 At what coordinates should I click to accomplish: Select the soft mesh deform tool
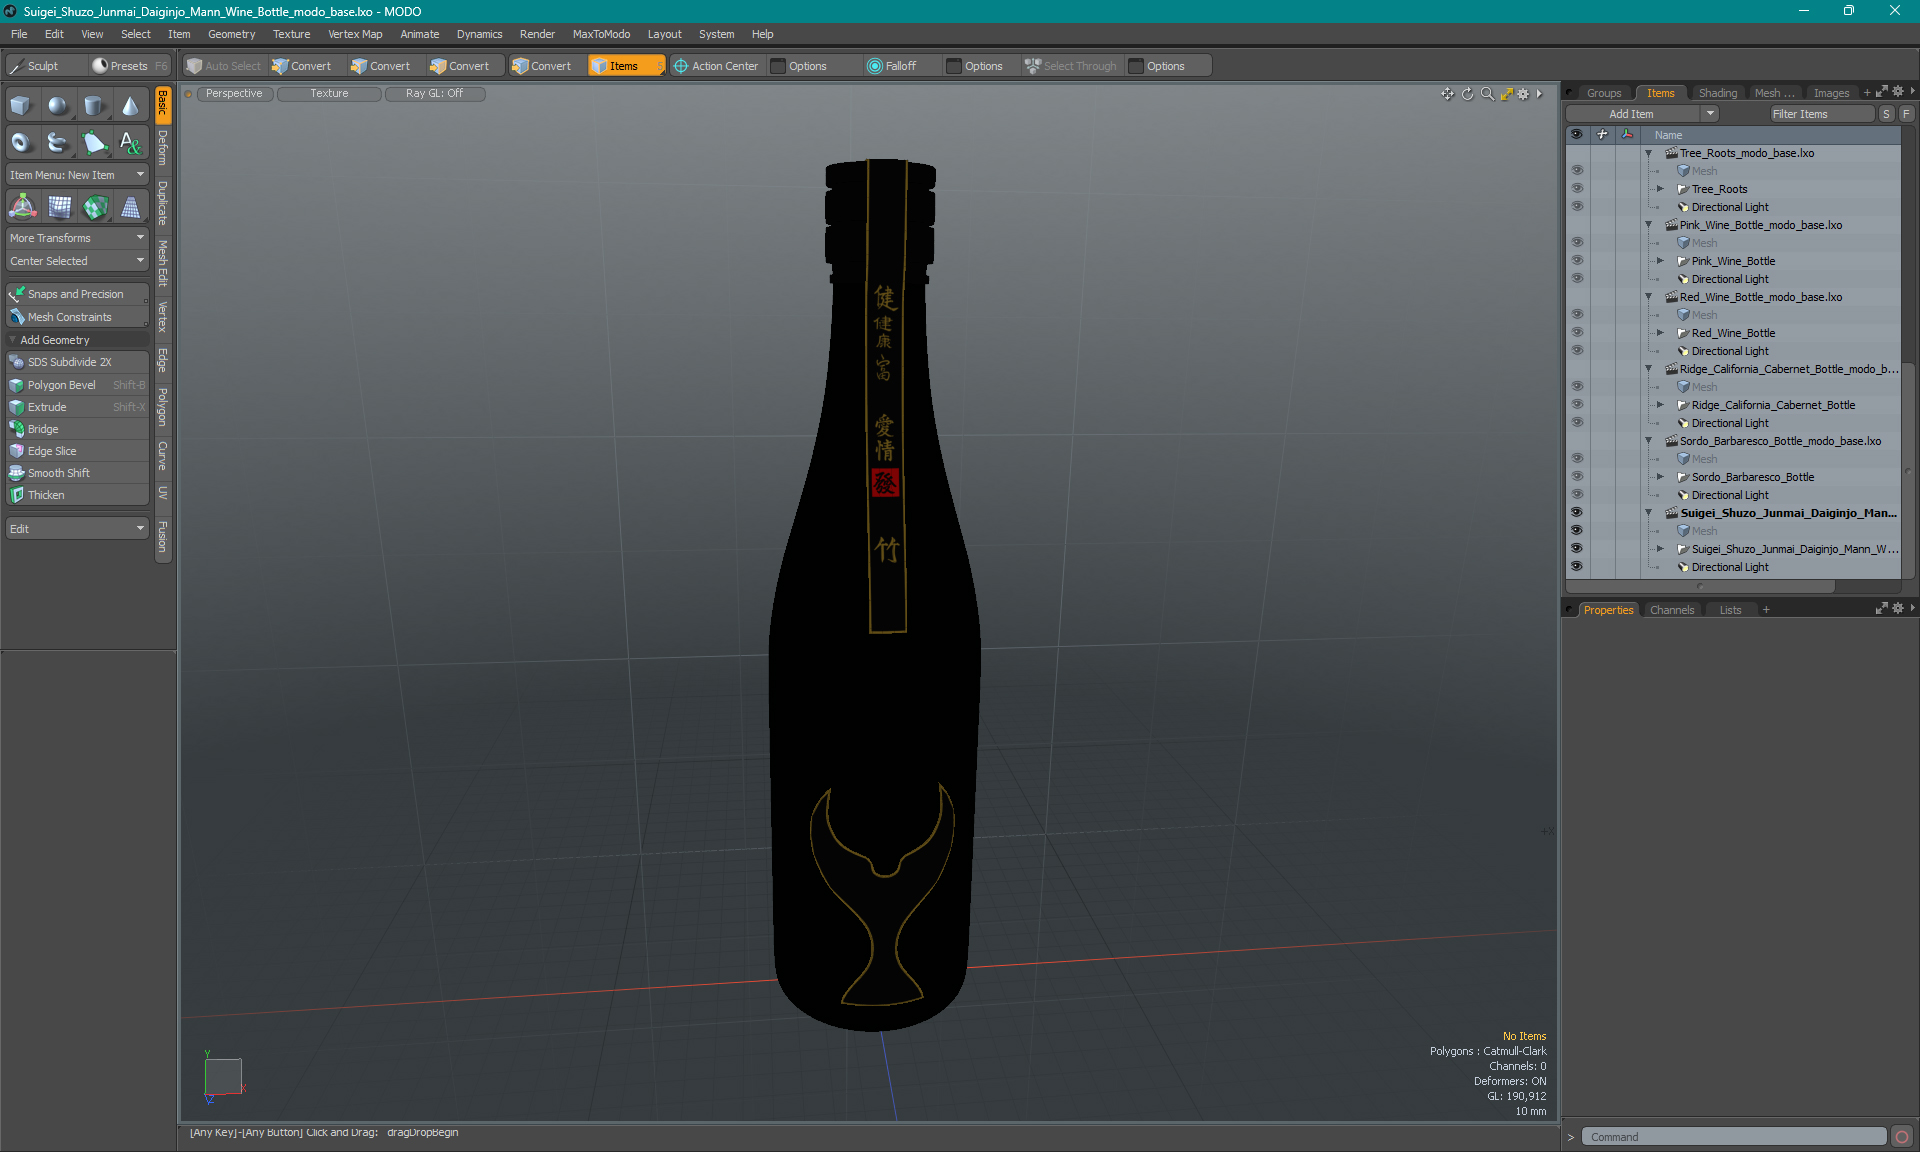point(58,207)
